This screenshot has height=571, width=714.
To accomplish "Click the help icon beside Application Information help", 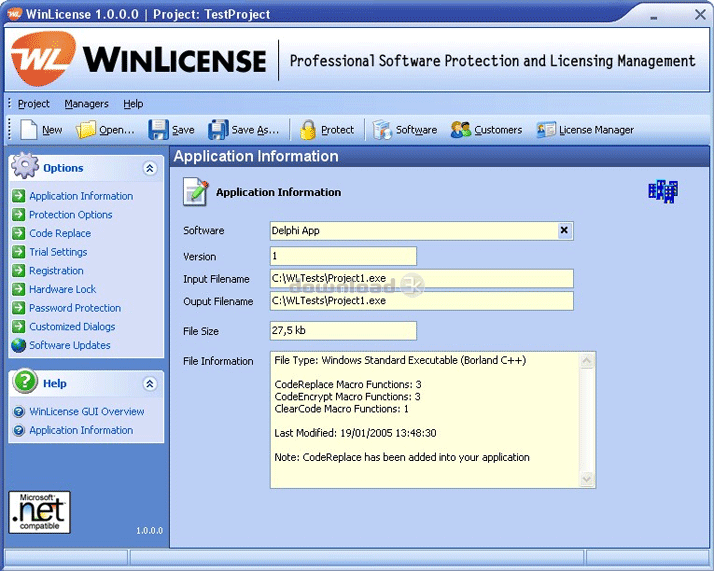I will [x=19, y=430].
